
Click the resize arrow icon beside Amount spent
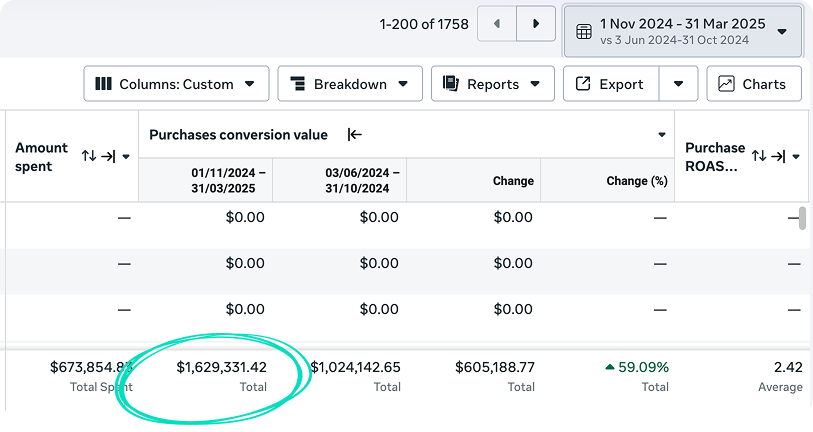click(109, 156)
